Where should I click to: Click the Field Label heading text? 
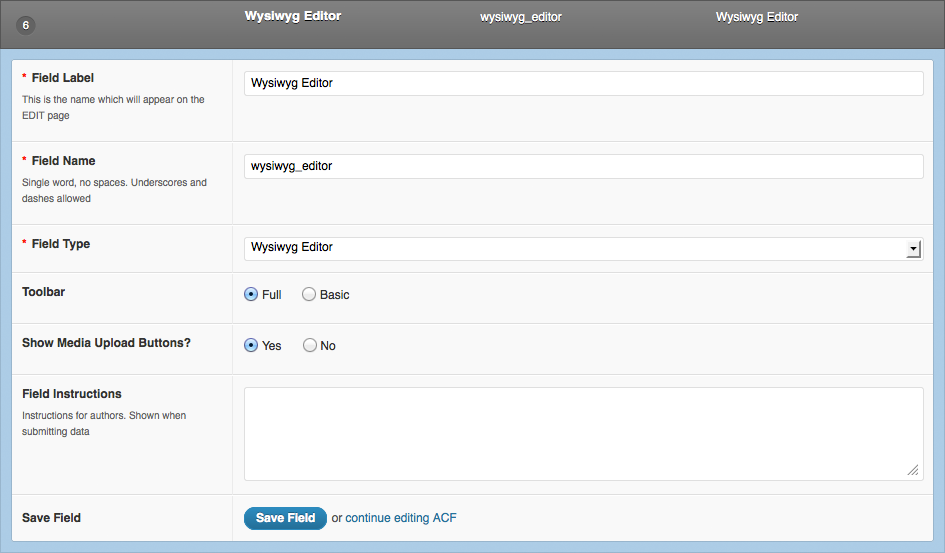pyautogui.click(x=63, y=78)
